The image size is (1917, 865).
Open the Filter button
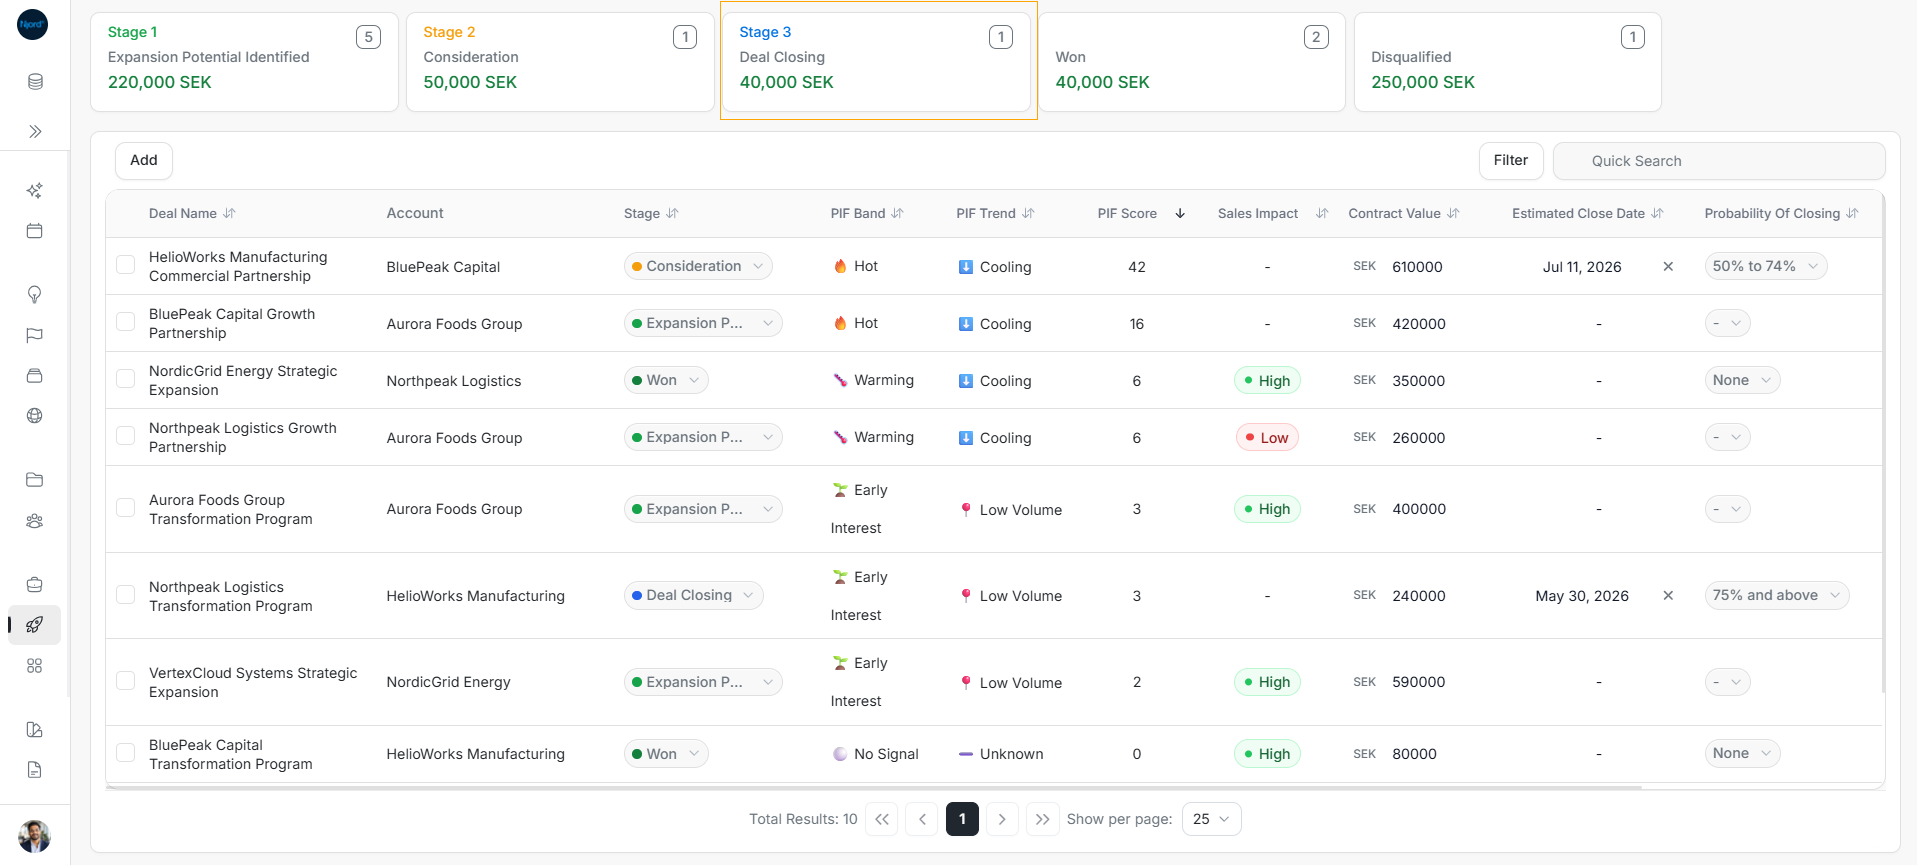point(1510,160)
